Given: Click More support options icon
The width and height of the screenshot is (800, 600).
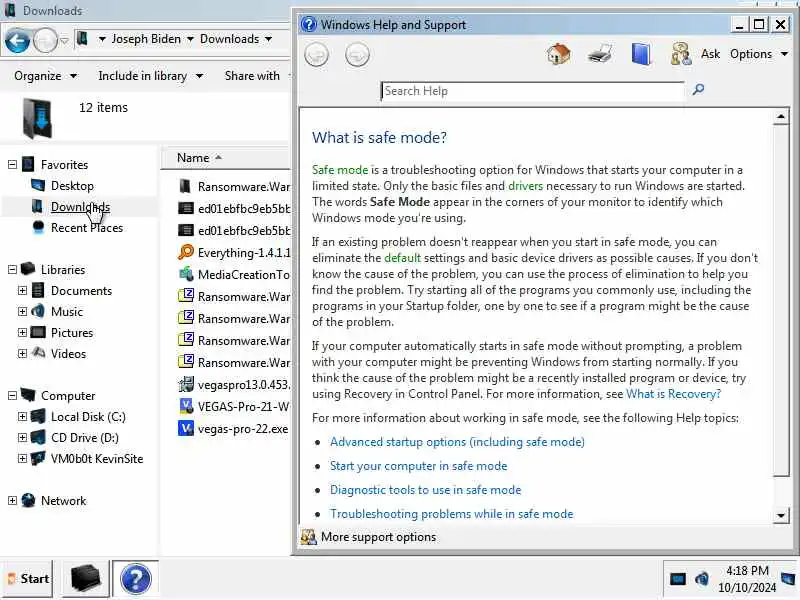Looking at the screenshot, I should click(308, 537).
